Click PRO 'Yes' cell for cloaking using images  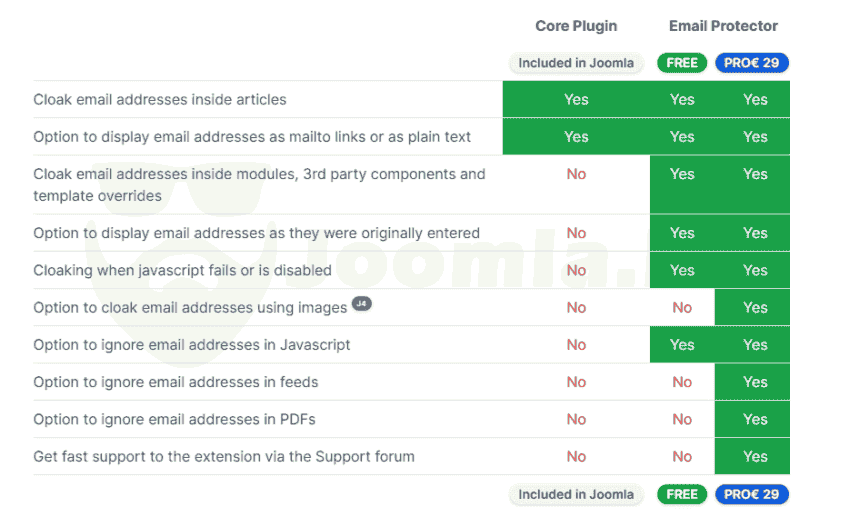tap(755, 308)
